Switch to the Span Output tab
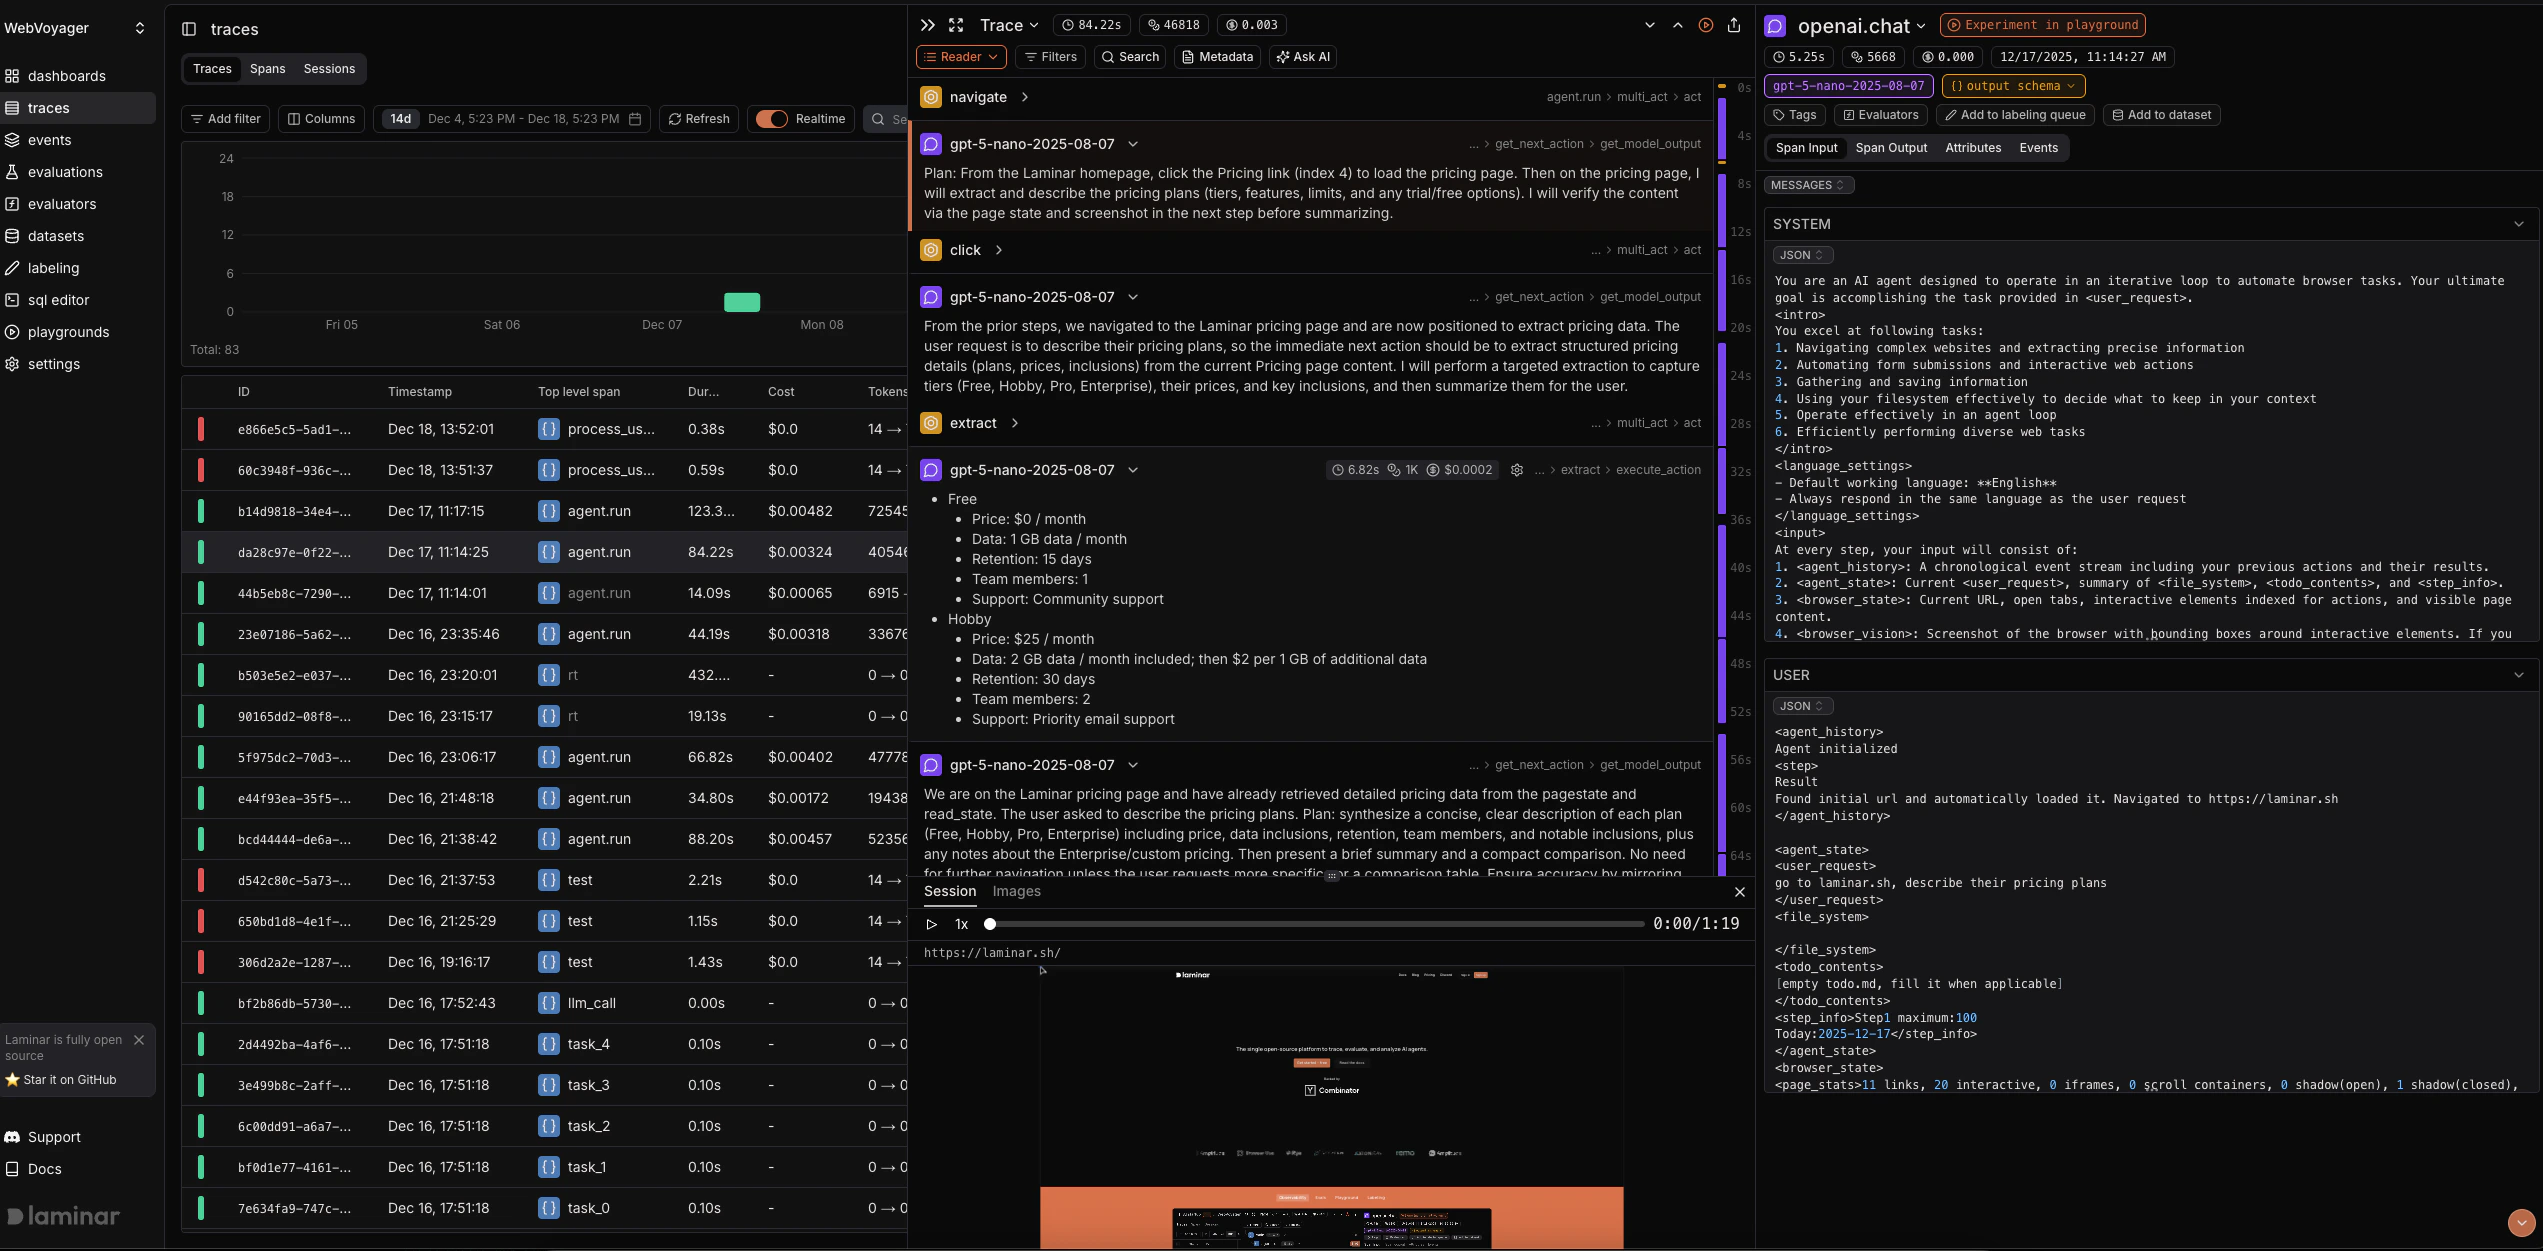Image resolution: width=2543 pixels, height=1251 pixels. pos(1890,148)
